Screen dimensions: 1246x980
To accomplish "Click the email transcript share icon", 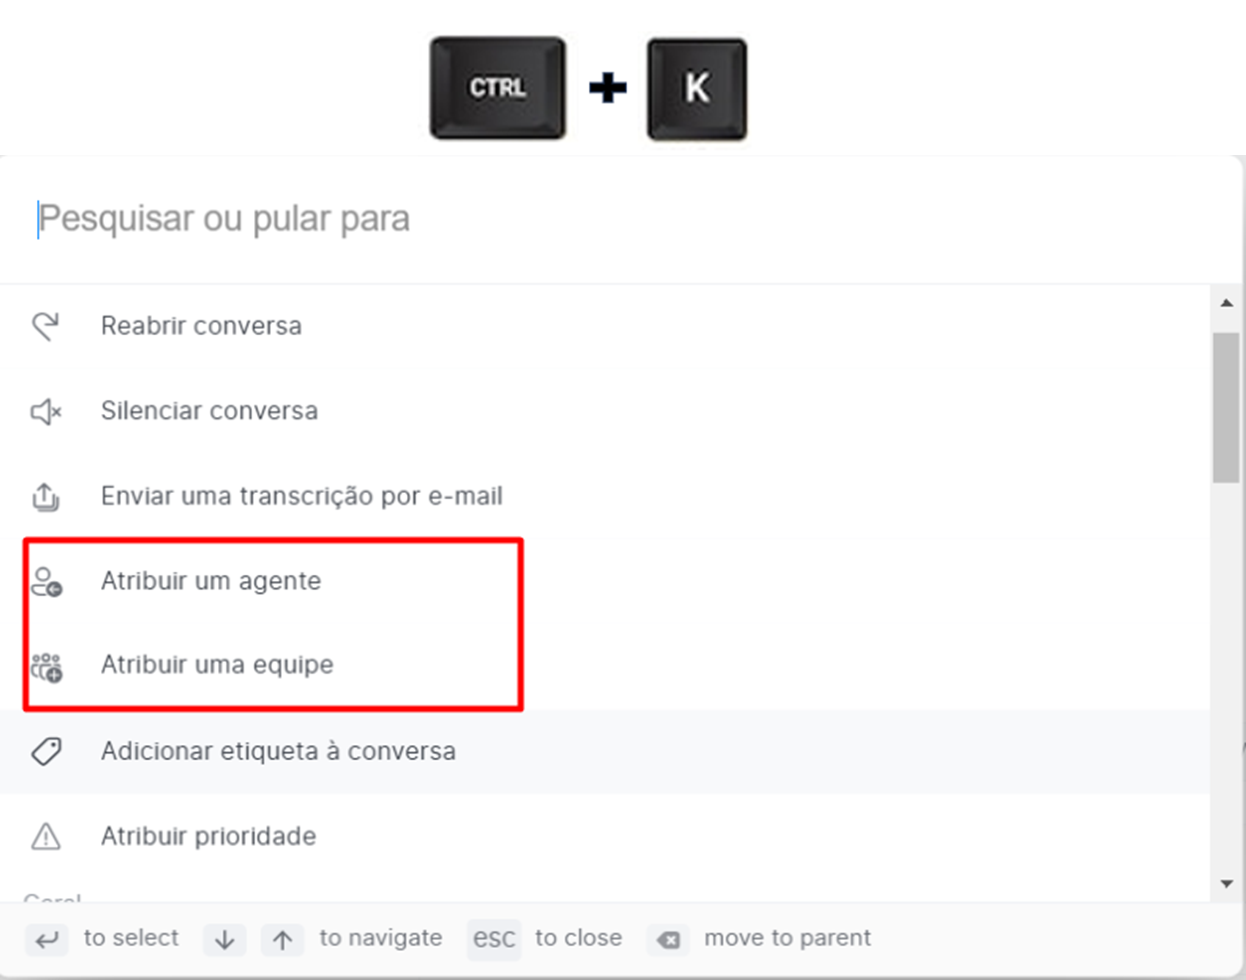I will 46,496.
